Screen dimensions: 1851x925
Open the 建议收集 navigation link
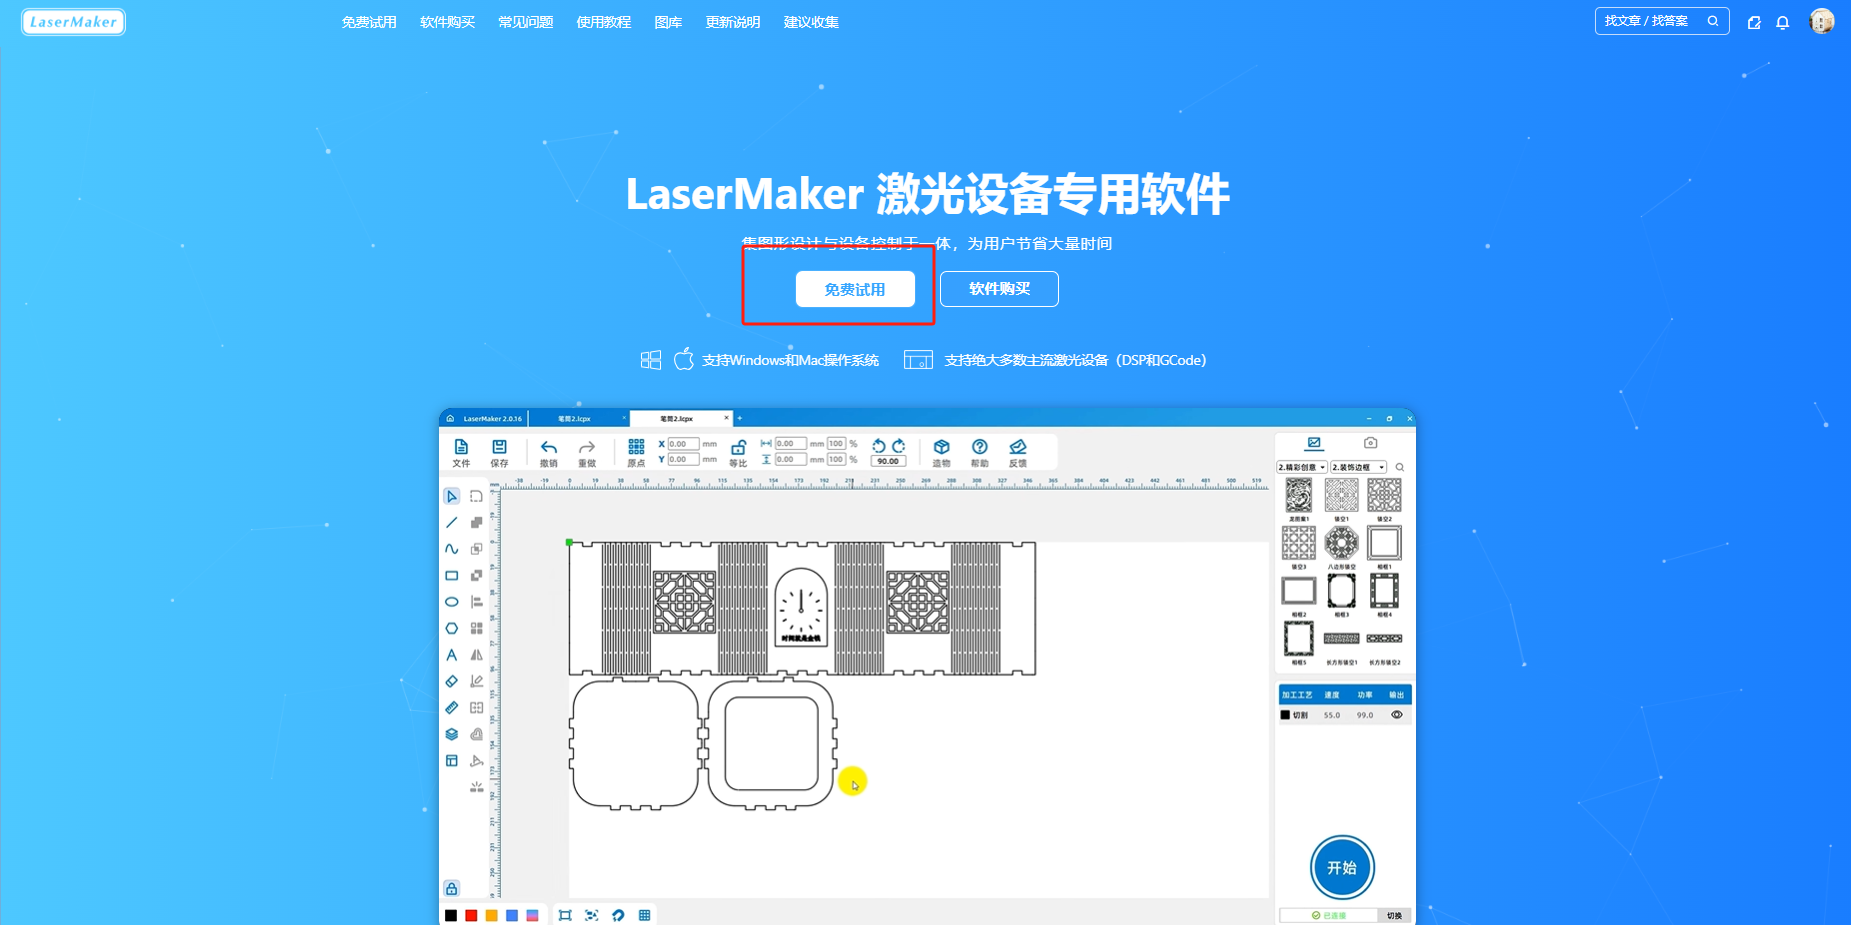(x=811, y=22)
